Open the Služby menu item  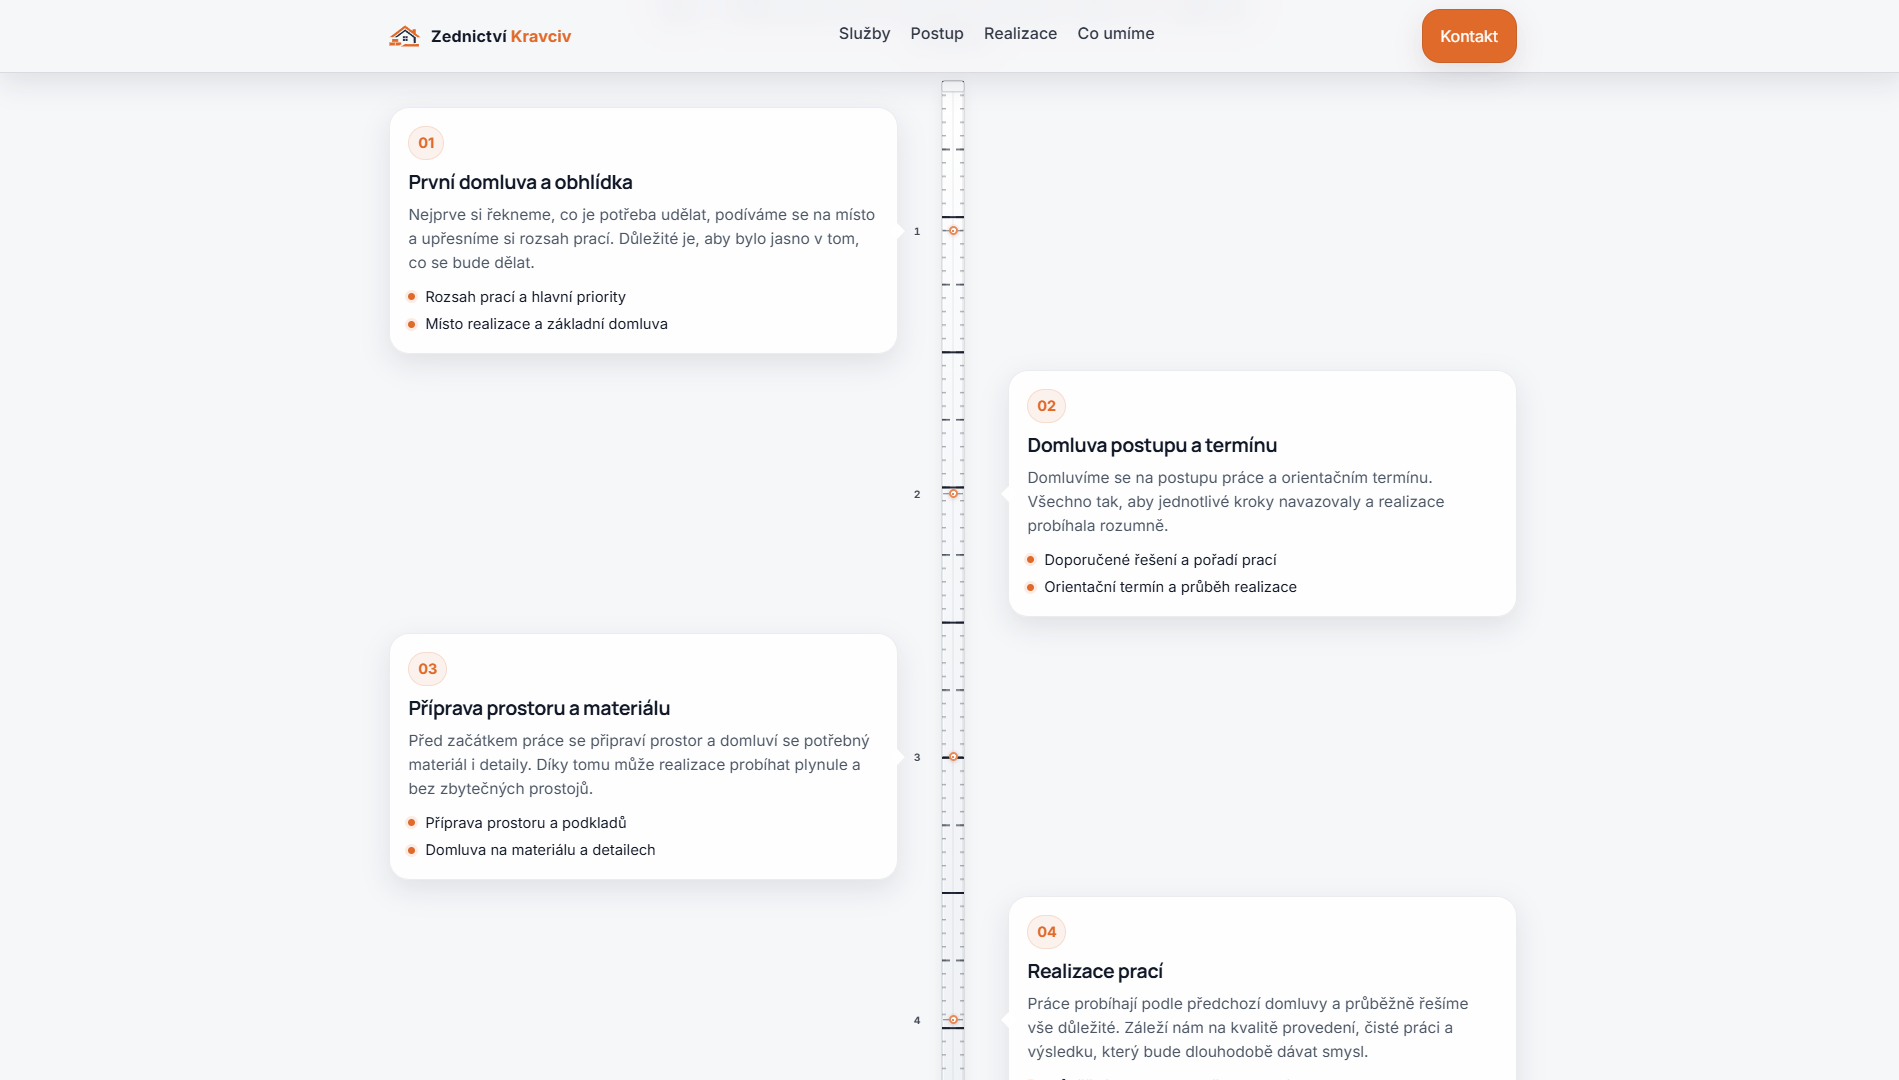click(864, 34)
